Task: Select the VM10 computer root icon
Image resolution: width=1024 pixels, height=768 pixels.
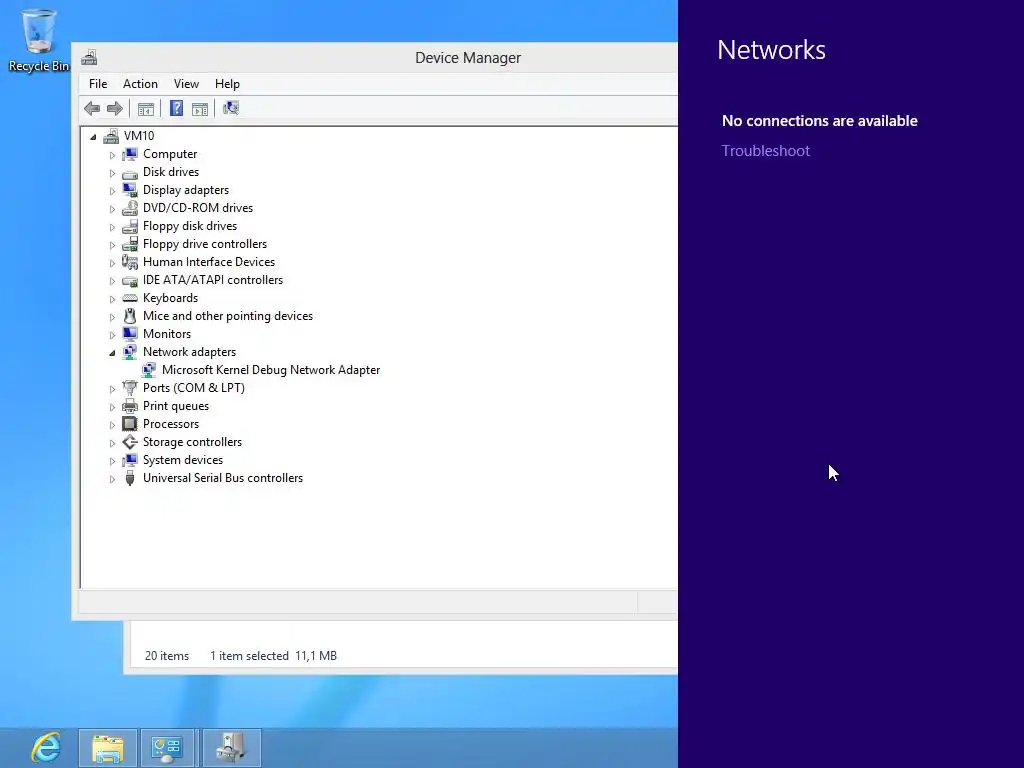Action: coord(111,136)
